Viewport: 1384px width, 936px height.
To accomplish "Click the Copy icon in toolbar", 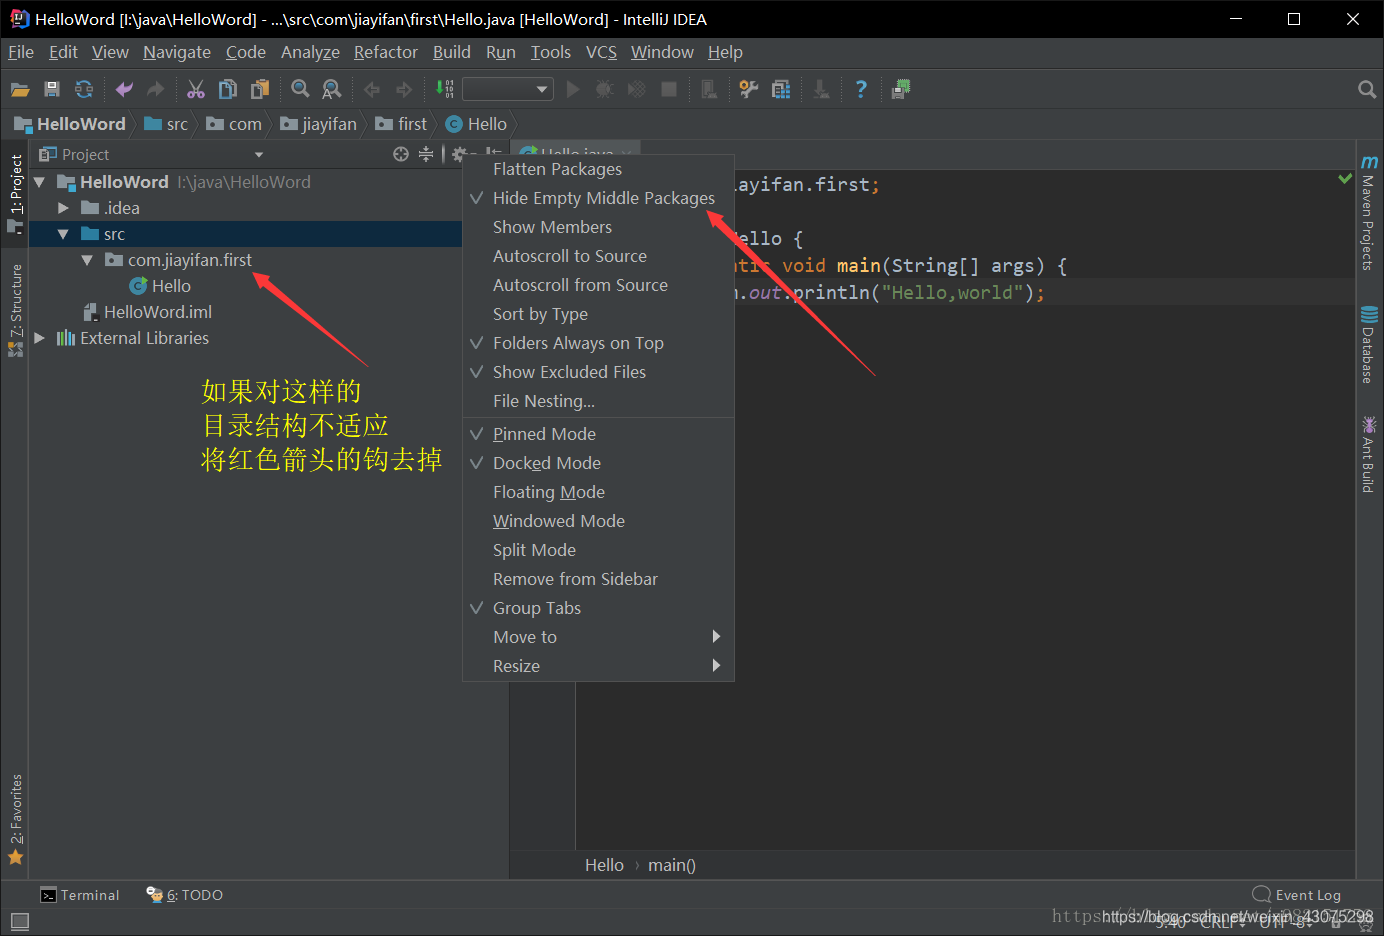I will tap(228, 90).
